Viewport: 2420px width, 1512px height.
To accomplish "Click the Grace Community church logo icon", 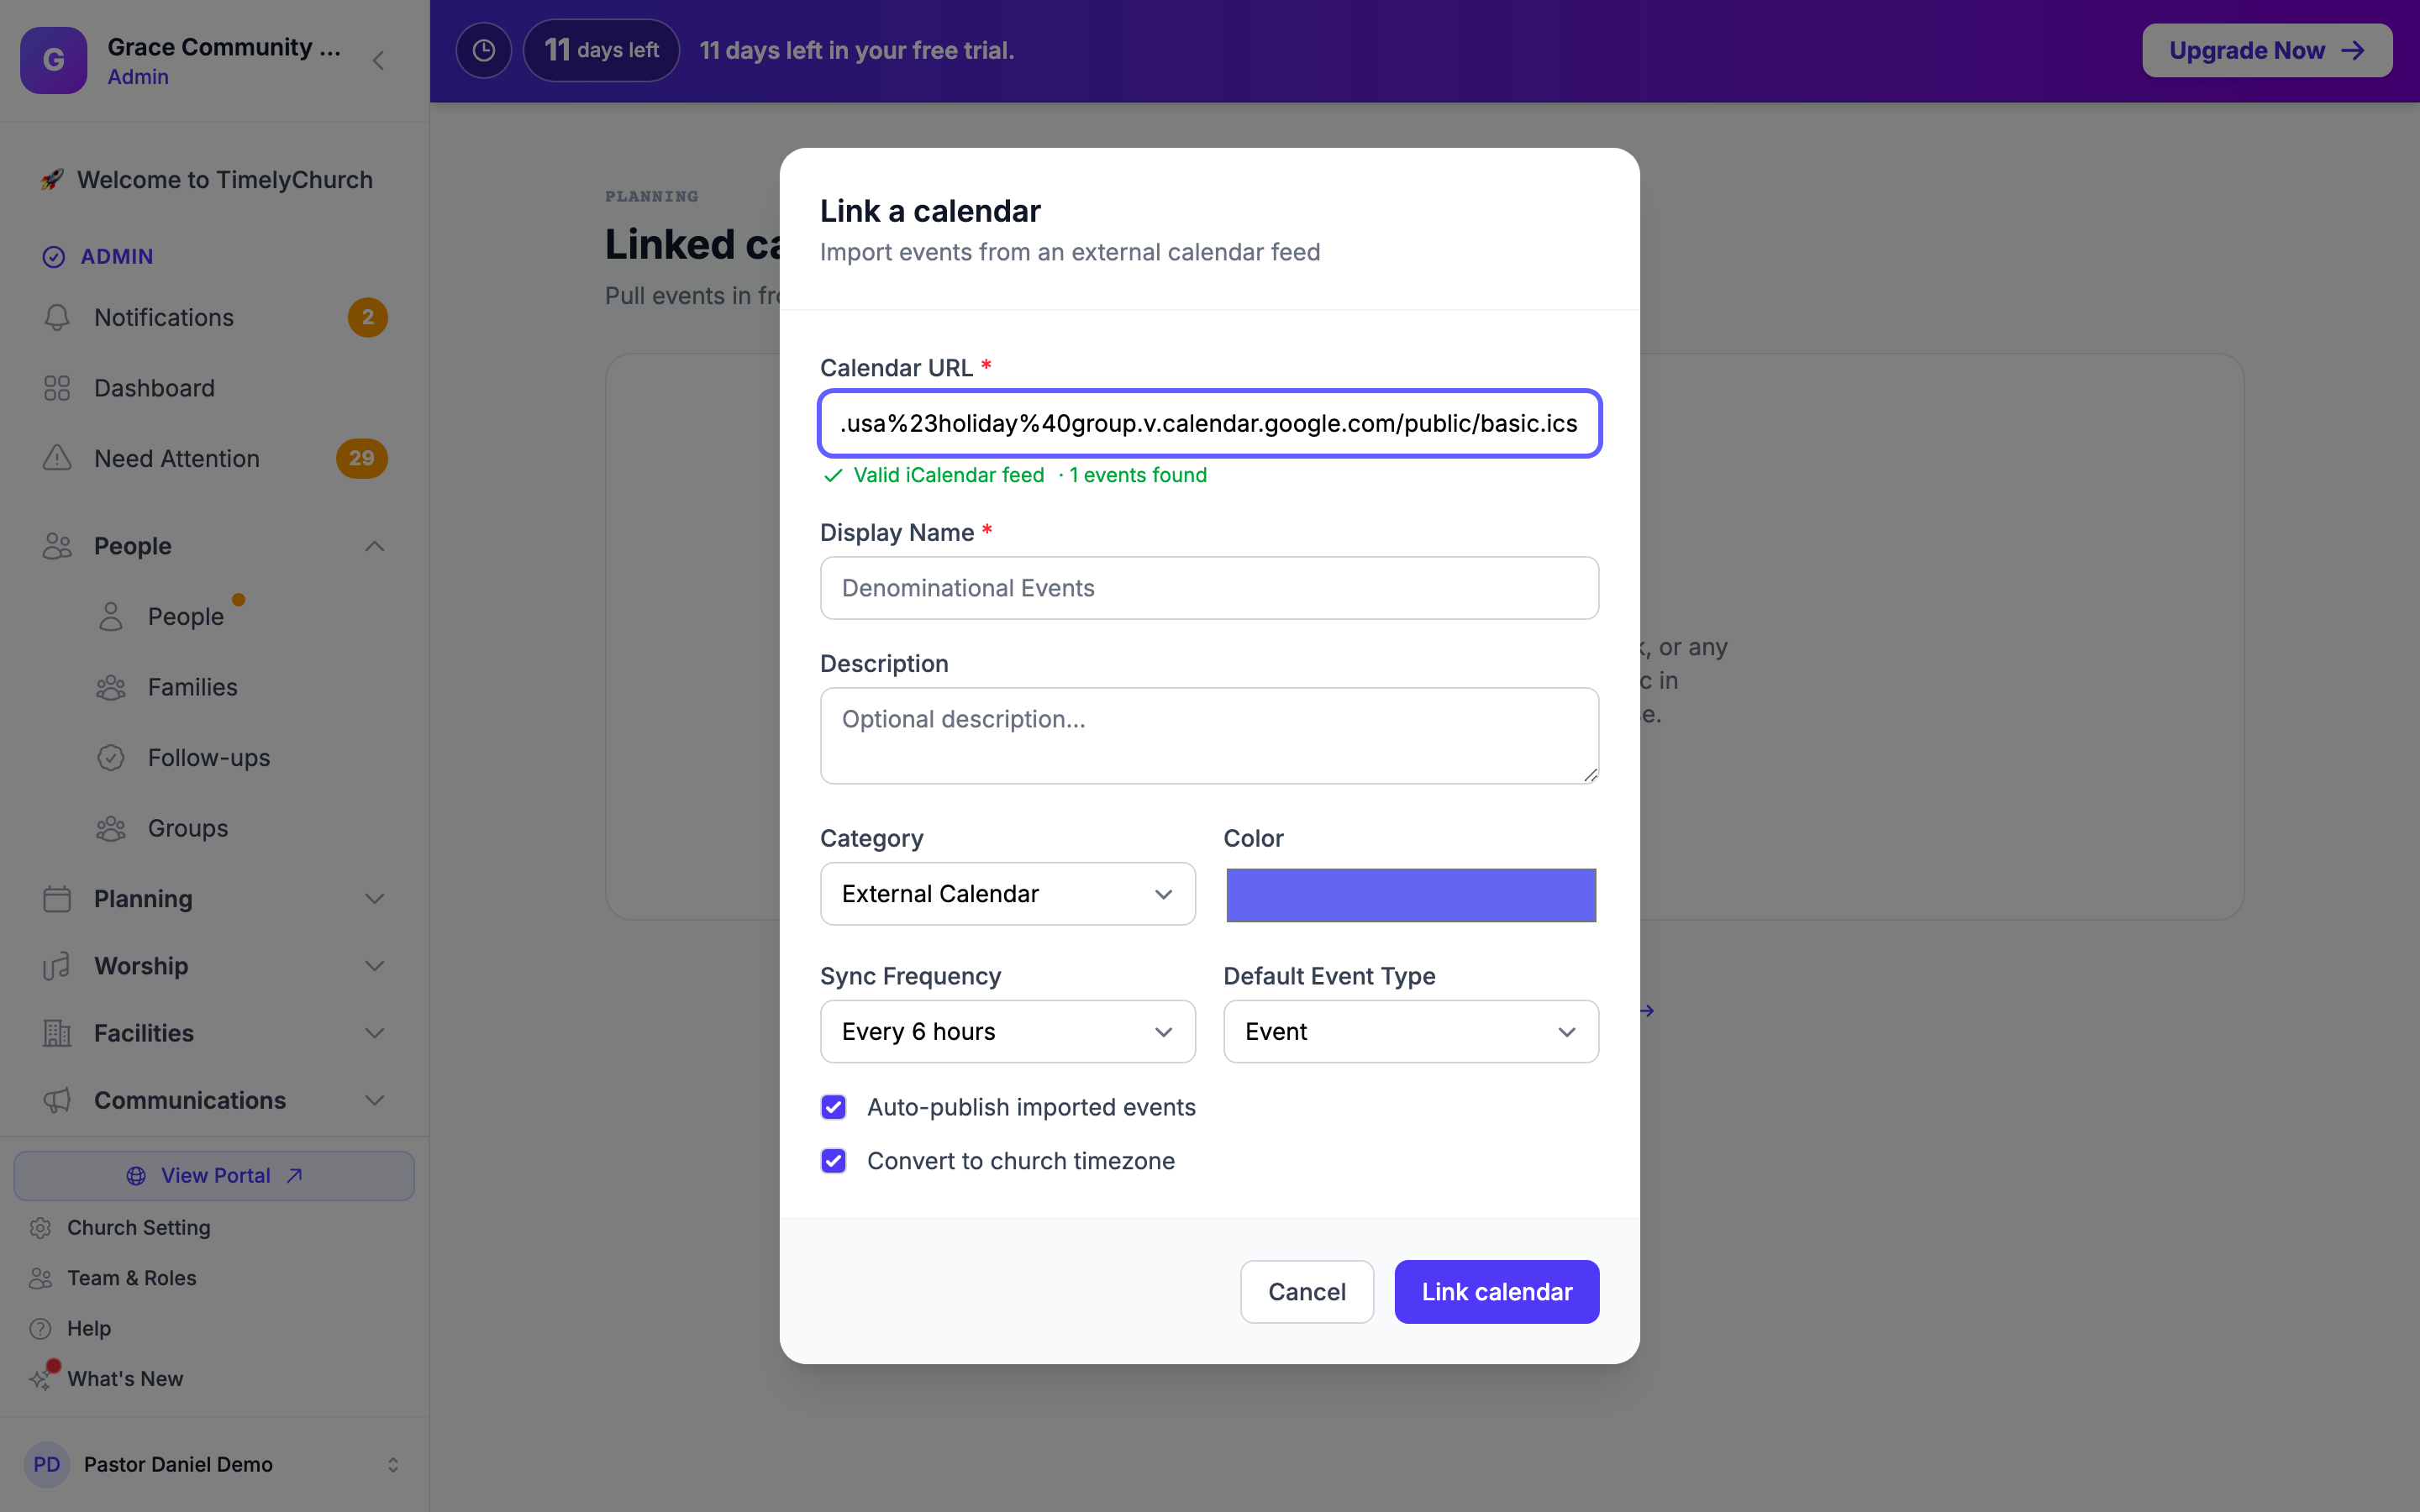I will click(54, 60).
